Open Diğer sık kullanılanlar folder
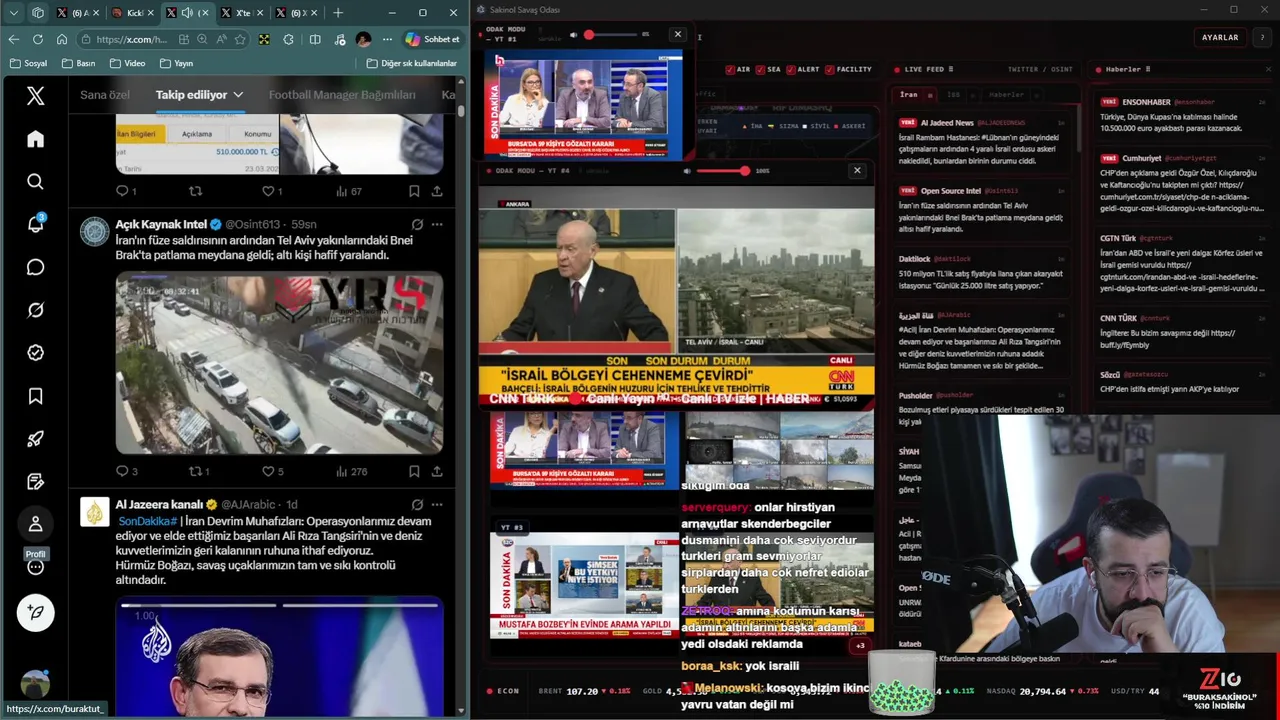The image size is (1280, 720). (412, 63)
